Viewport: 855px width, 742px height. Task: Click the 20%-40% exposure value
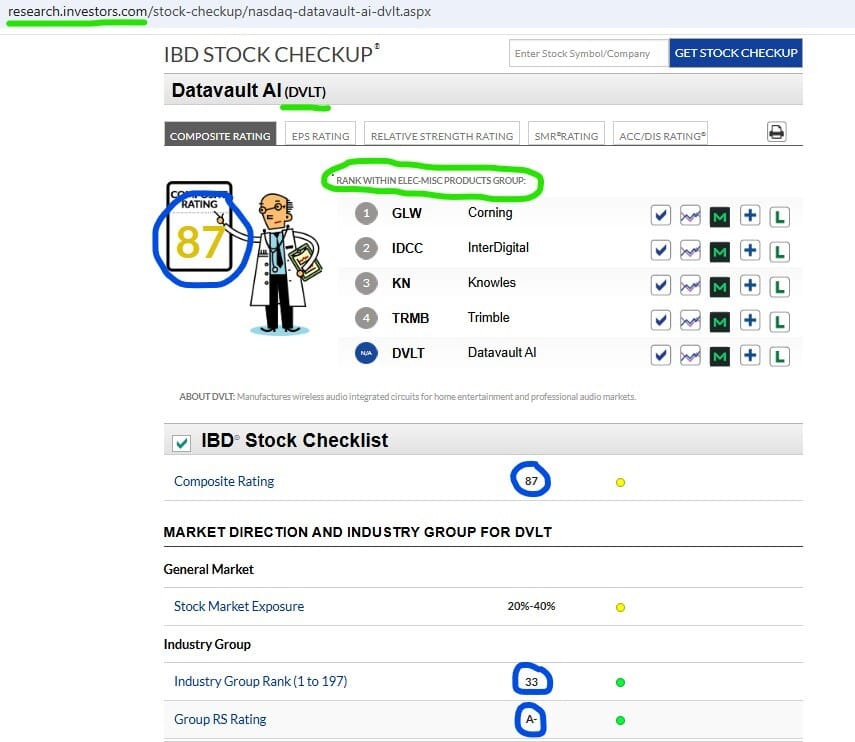tap(531, 606)
